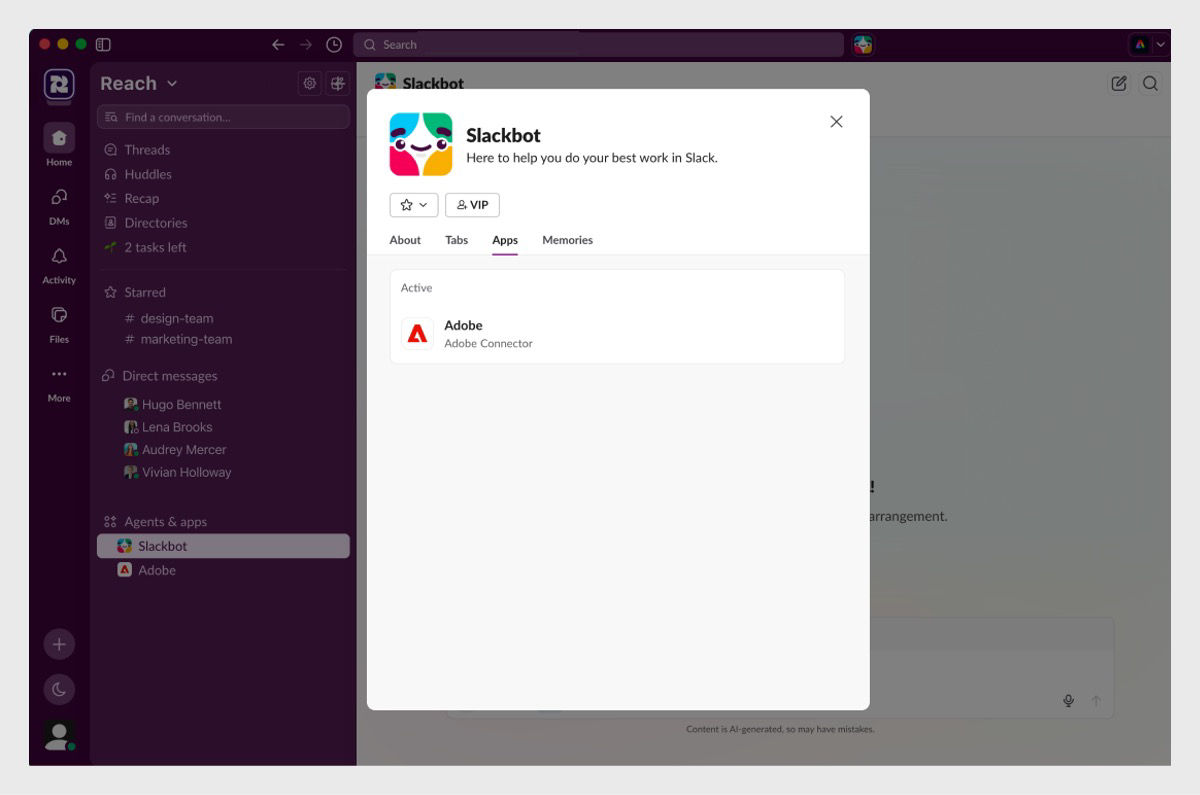
Task: Expand the Reach workspace menu
Action: 139,83
